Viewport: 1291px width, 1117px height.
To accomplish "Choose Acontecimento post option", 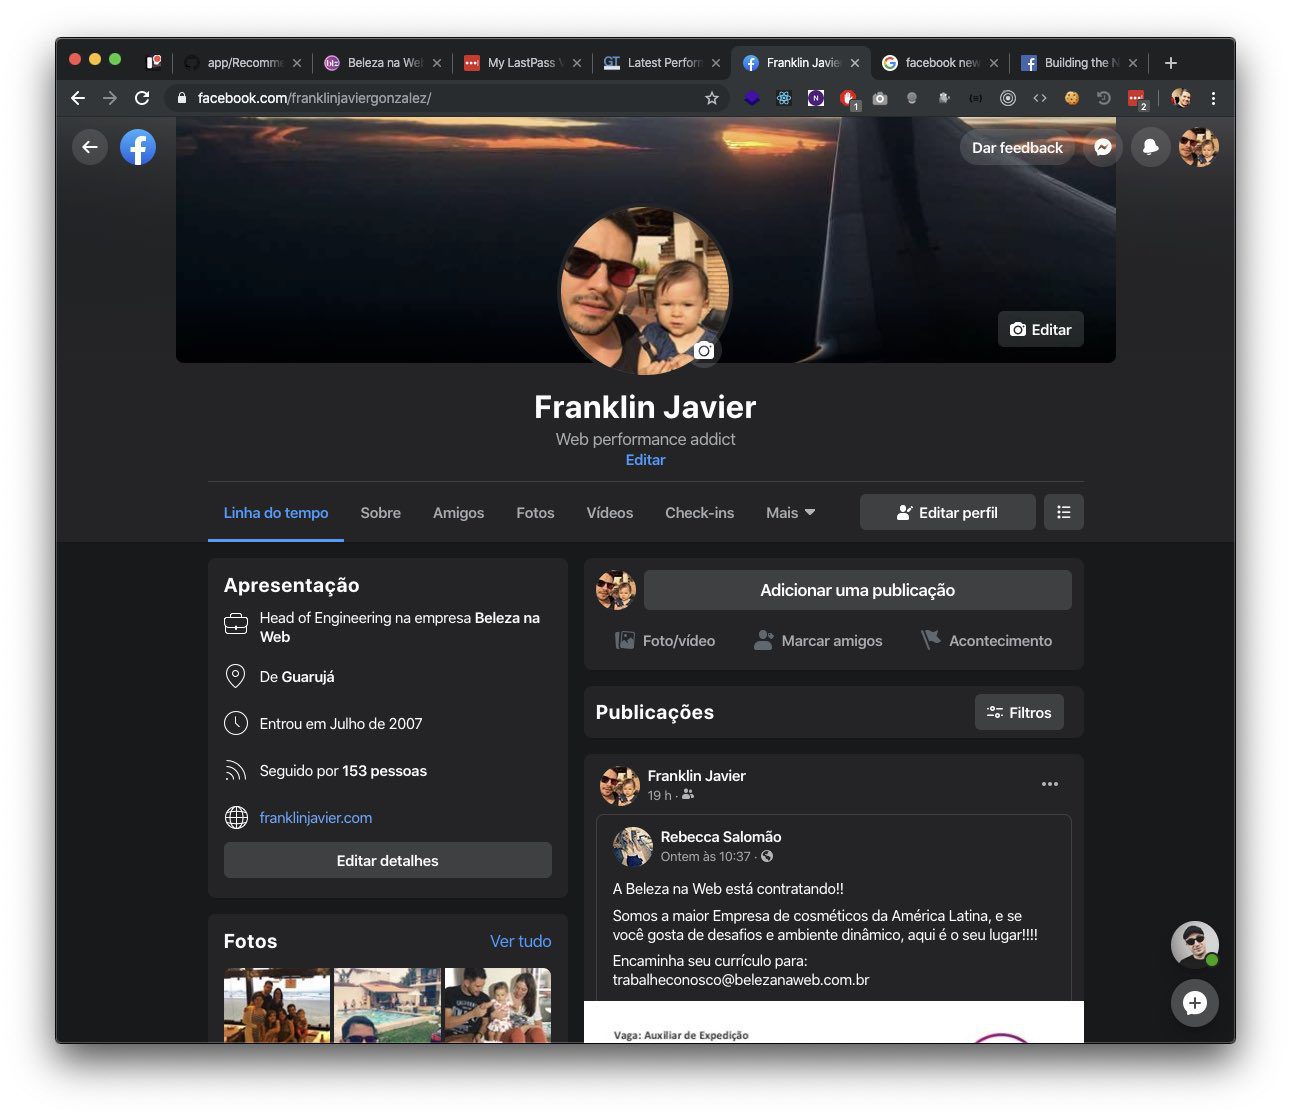I will click(986, 640).
